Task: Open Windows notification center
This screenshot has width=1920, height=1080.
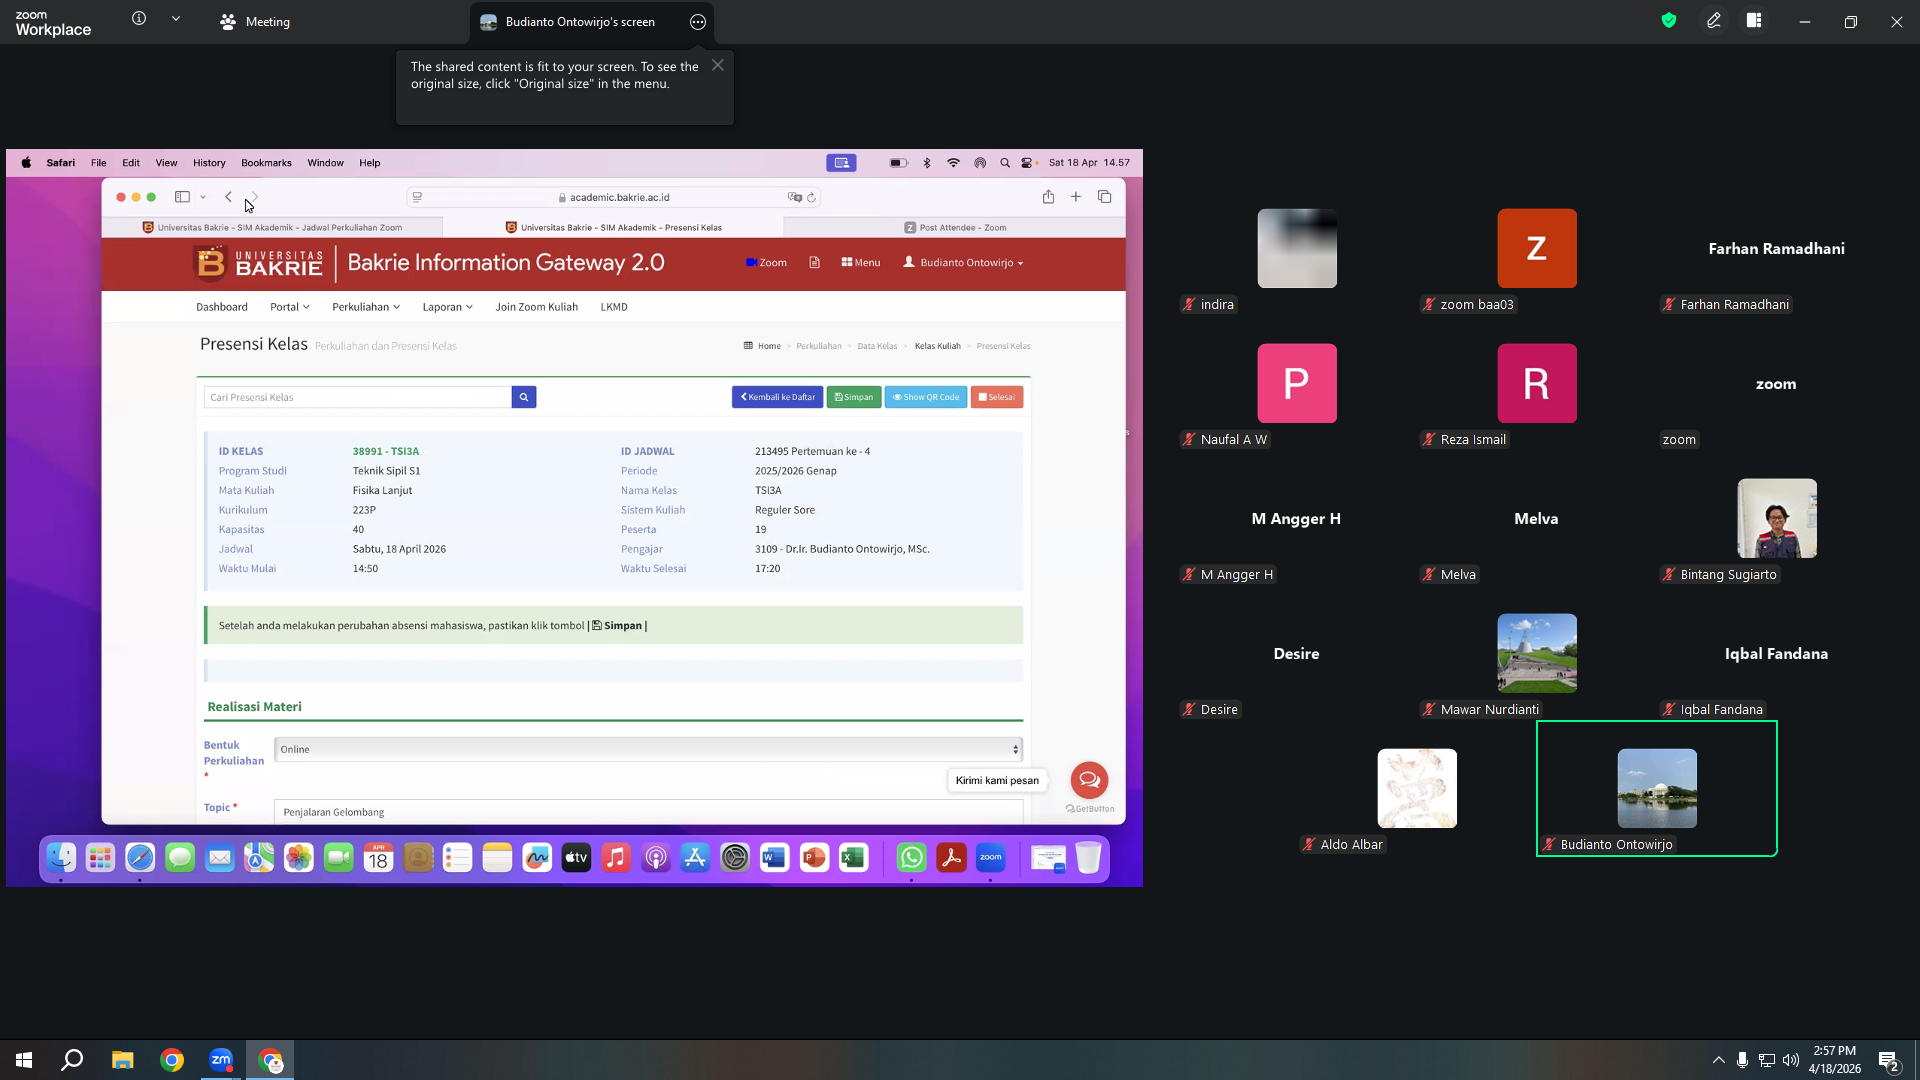Action: 1888,1060
